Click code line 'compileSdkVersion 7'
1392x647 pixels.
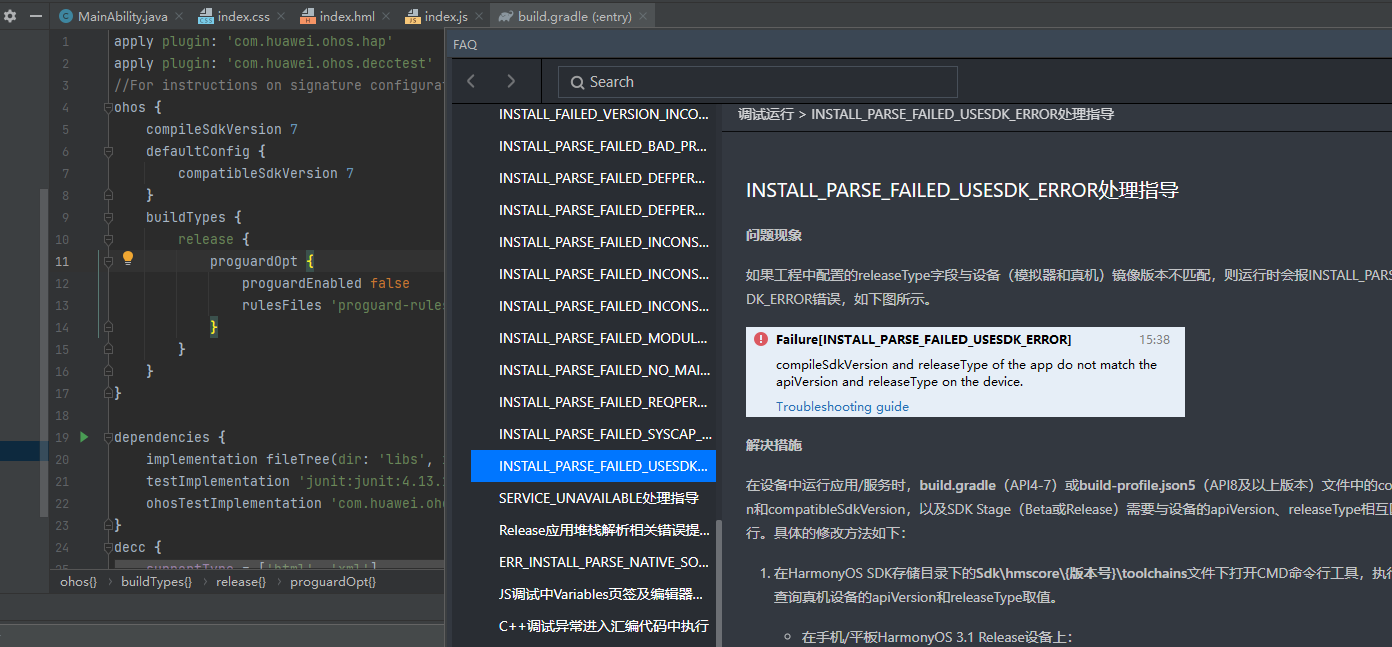(x=222, y=130)
